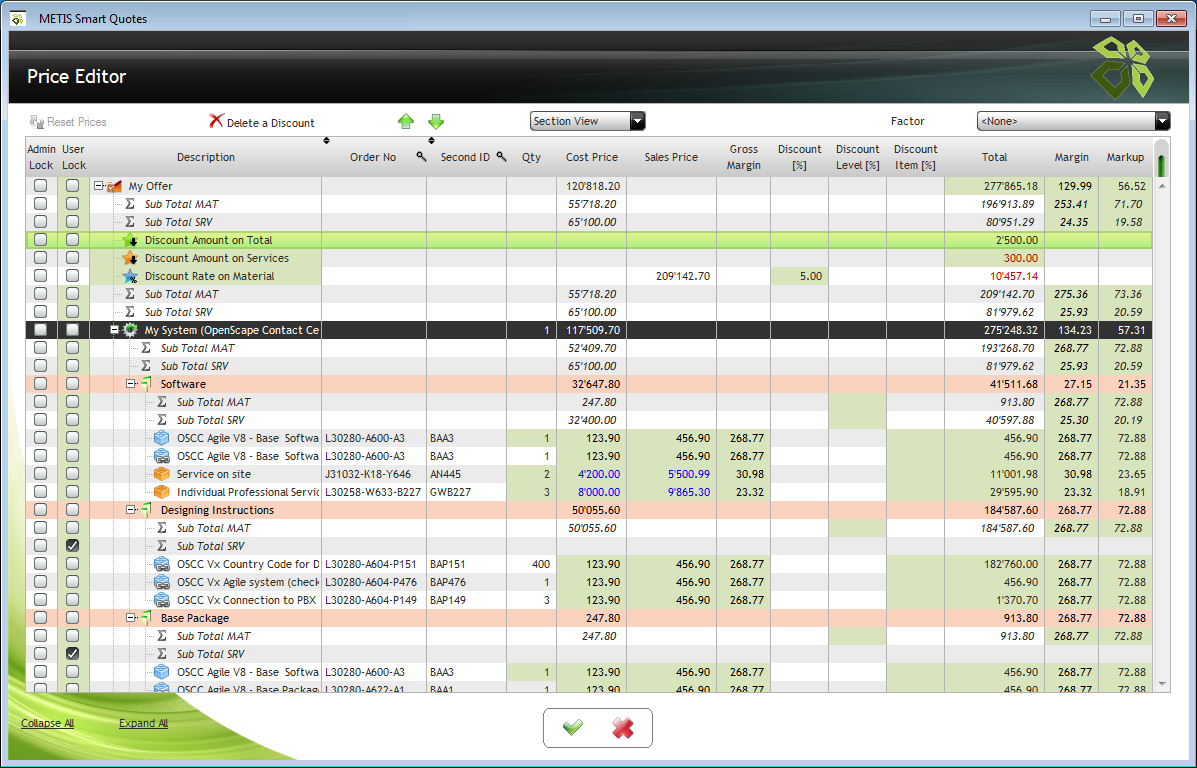Collapse the Designing Instructions section
Viewport: 1197px width, 768px height.
pyautogui.click(x=131, y=510)
